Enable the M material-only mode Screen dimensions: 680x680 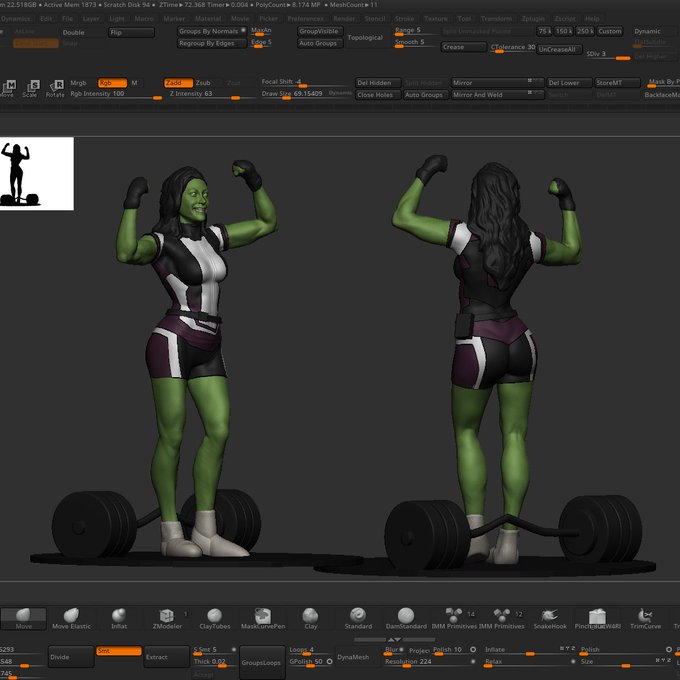point(134,83)
